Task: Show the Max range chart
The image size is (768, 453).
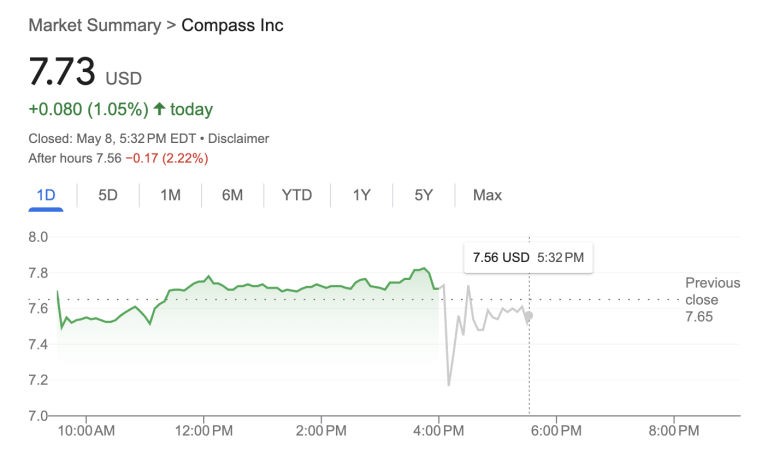Action: pyautogui.click(x=487, y=195)
